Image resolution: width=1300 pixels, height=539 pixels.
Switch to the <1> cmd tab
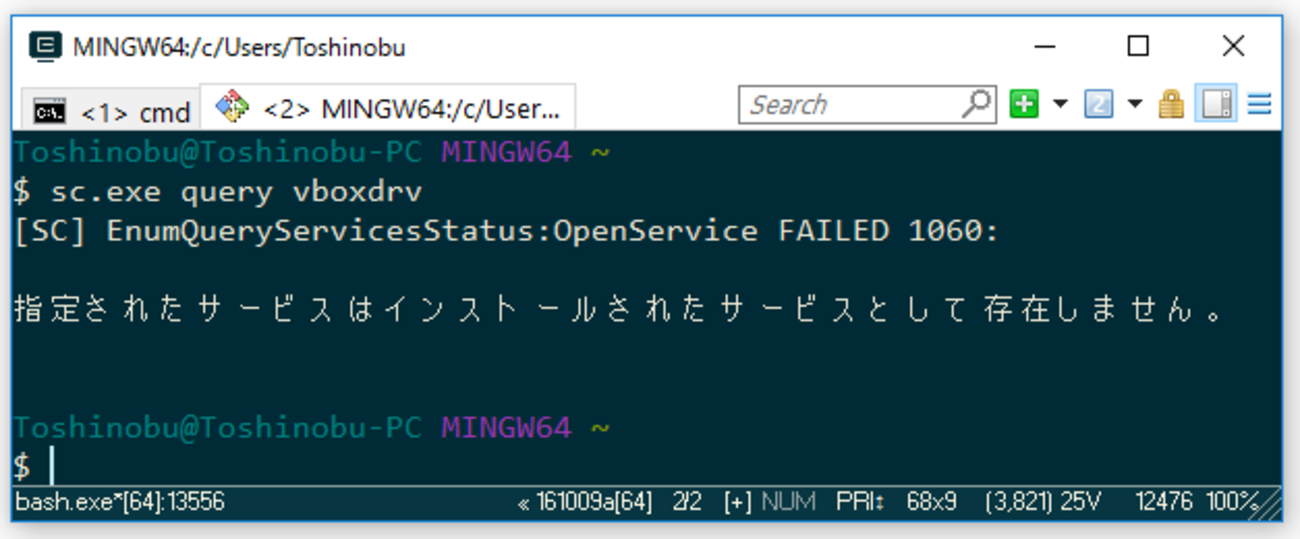[x=111, y=111]
